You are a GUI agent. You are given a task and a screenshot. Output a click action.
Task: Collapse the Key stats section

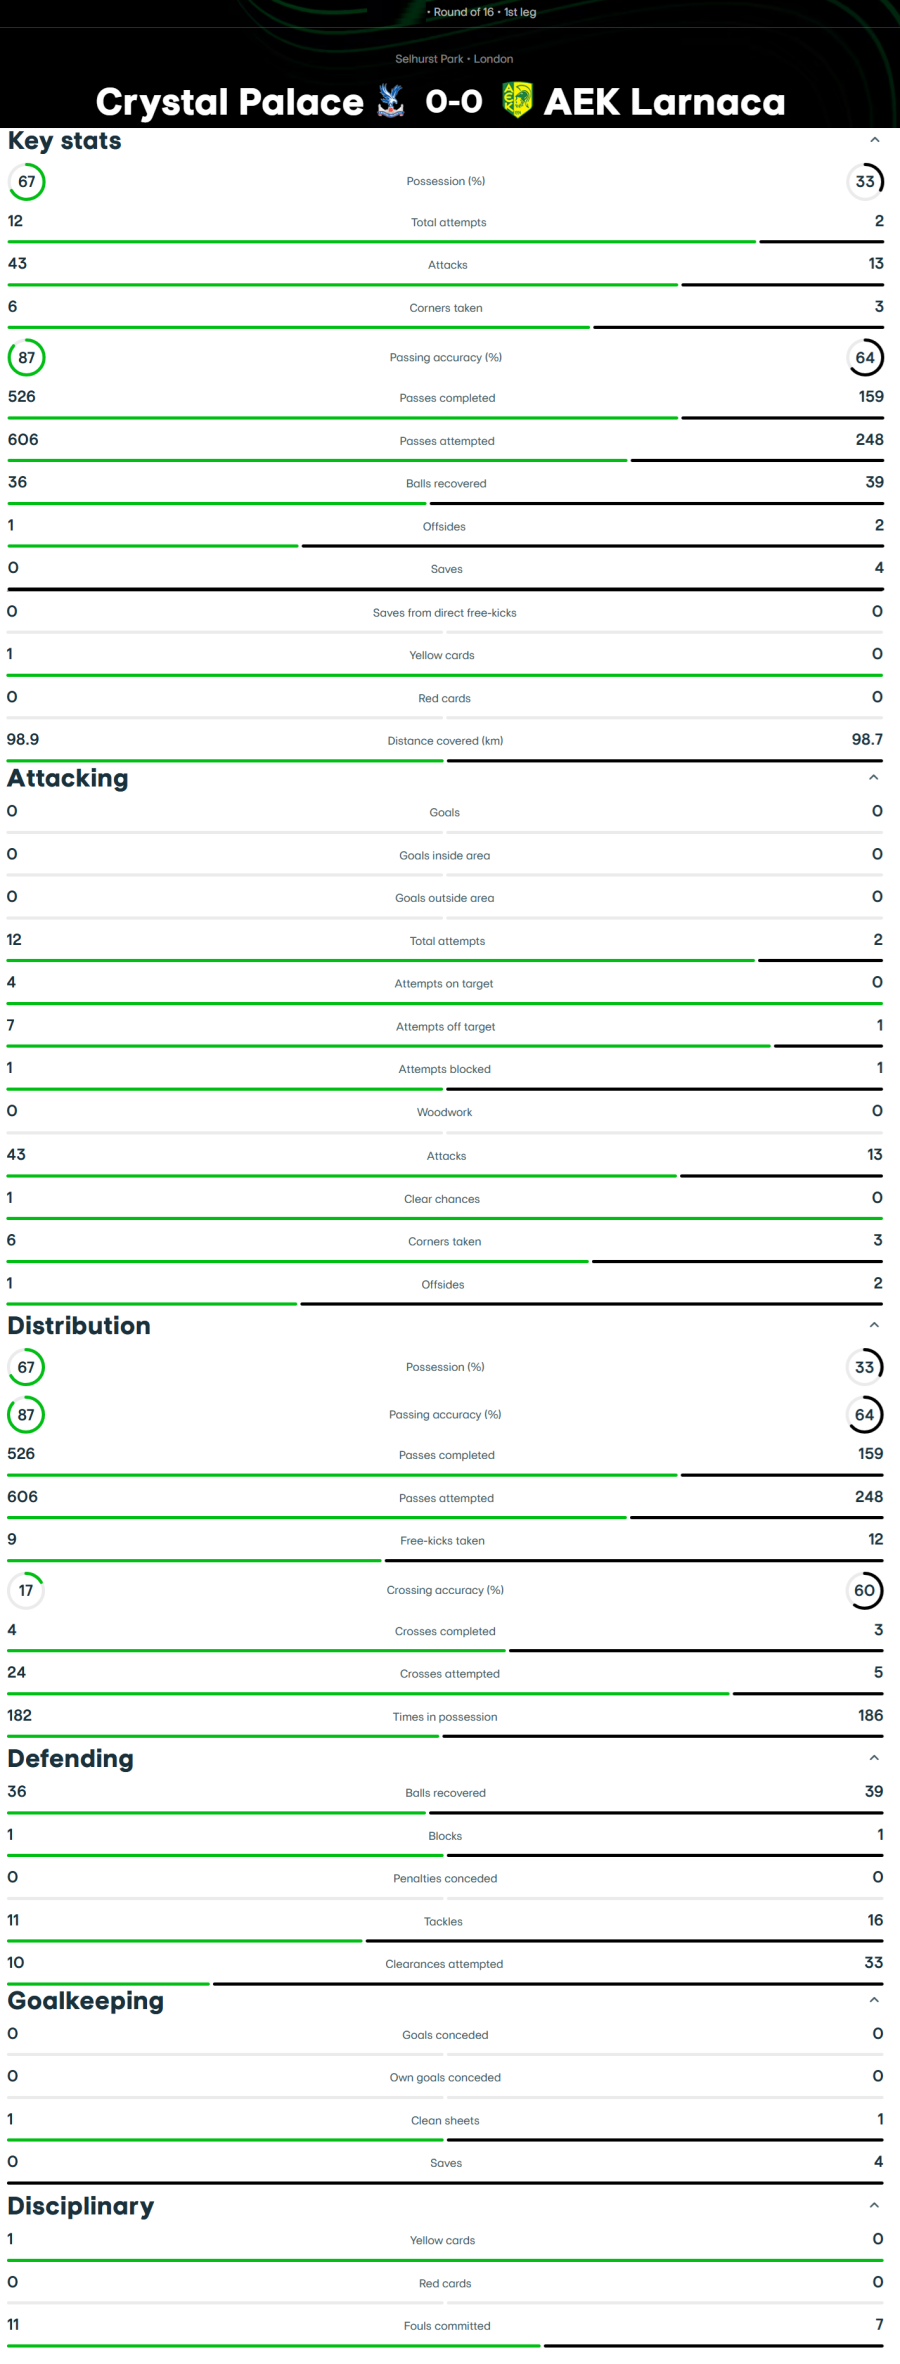point(875,141)
